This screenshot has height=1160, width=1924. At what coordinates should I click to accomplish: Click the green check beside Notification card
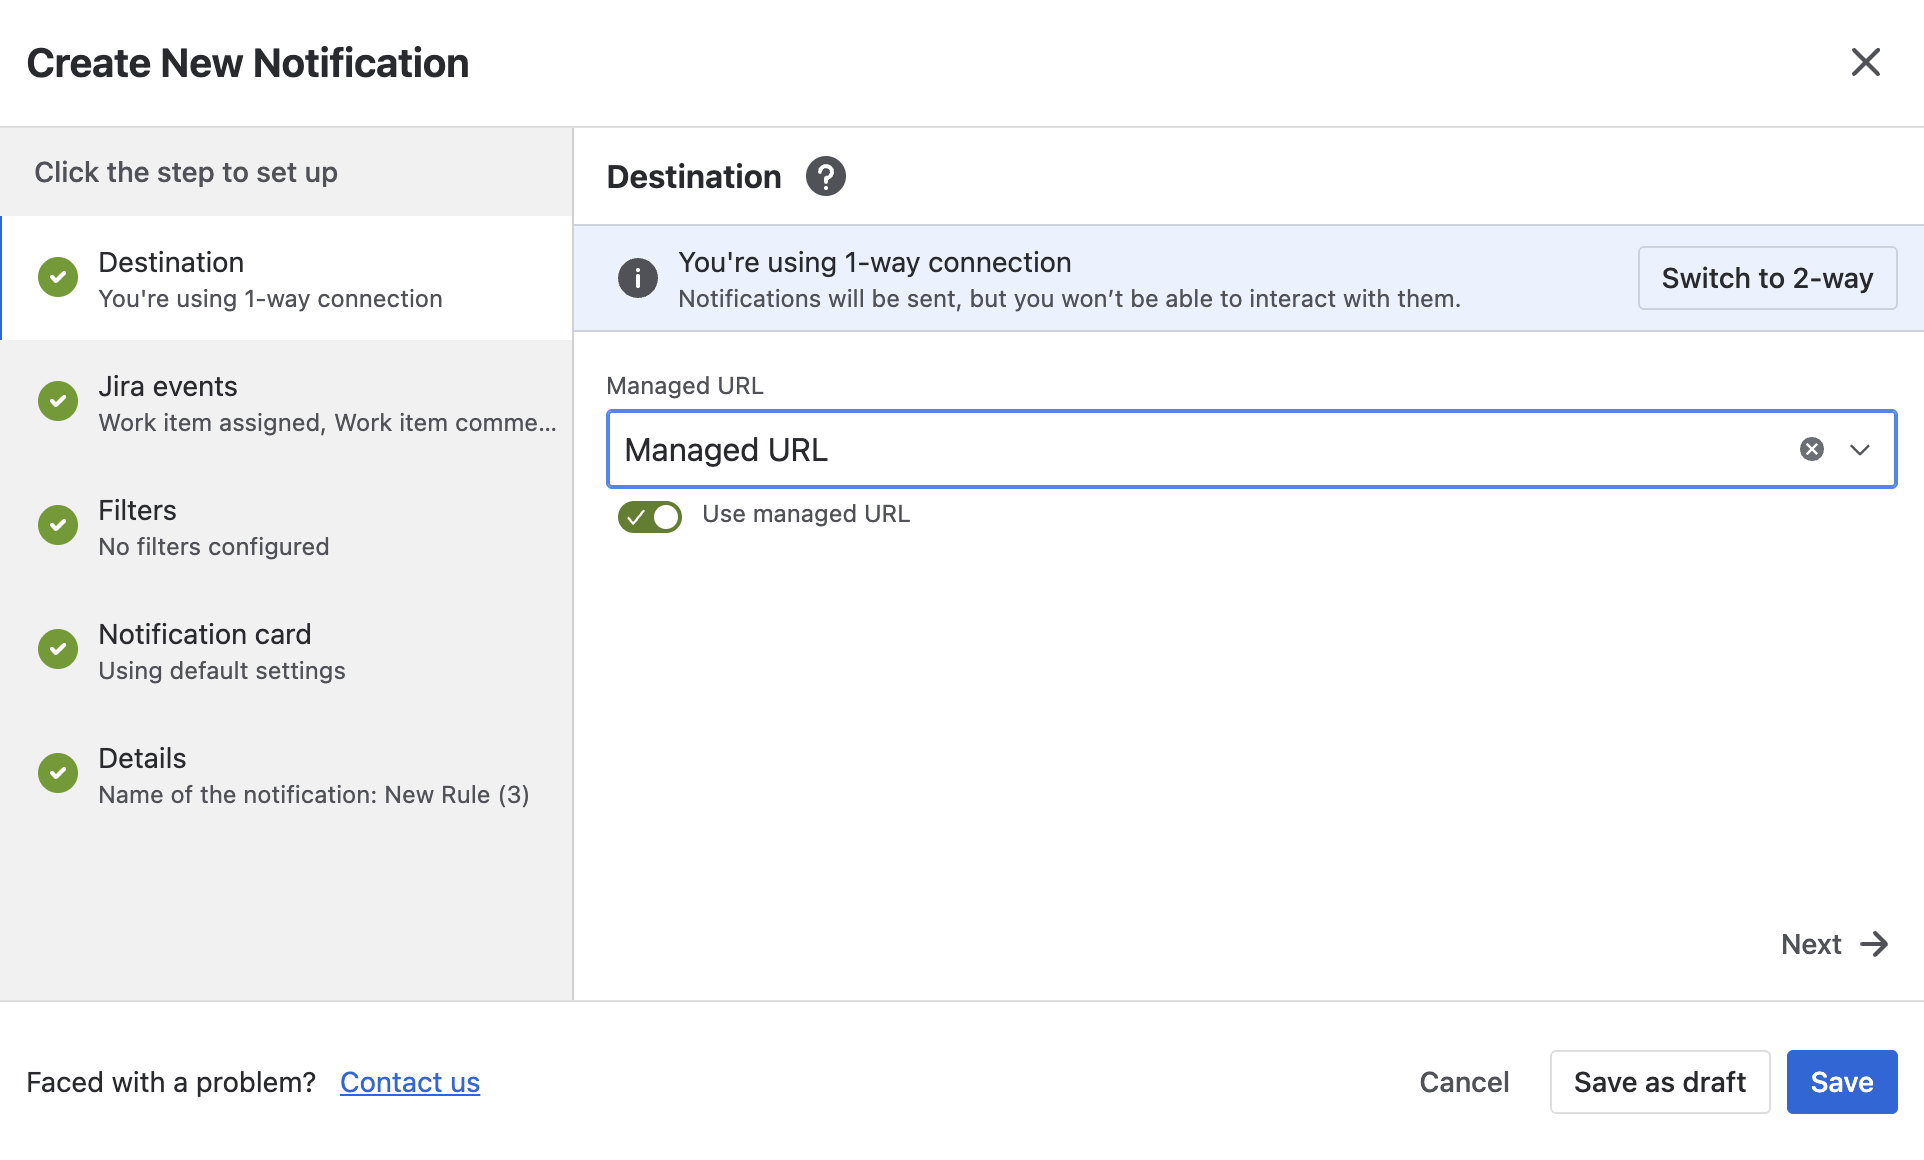[58, 649]
